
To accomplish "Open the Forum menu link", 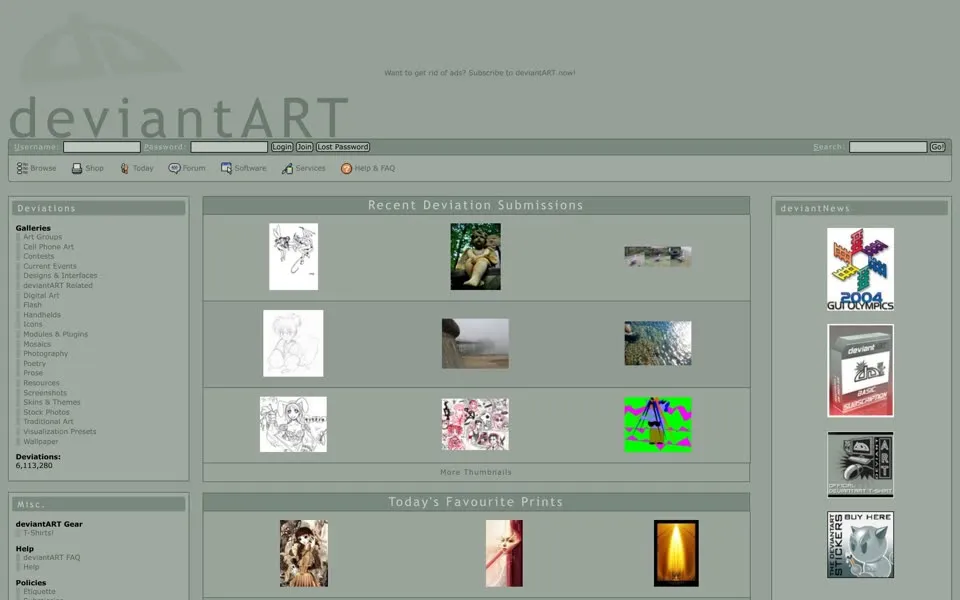I will tap(193, 168).
